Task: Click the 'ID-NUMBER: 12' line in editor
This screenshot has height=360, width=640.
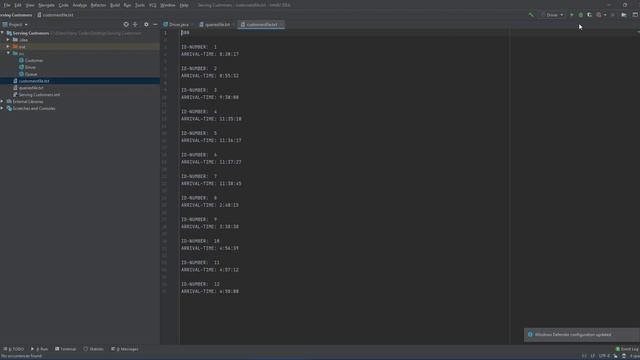Action: 200,284
